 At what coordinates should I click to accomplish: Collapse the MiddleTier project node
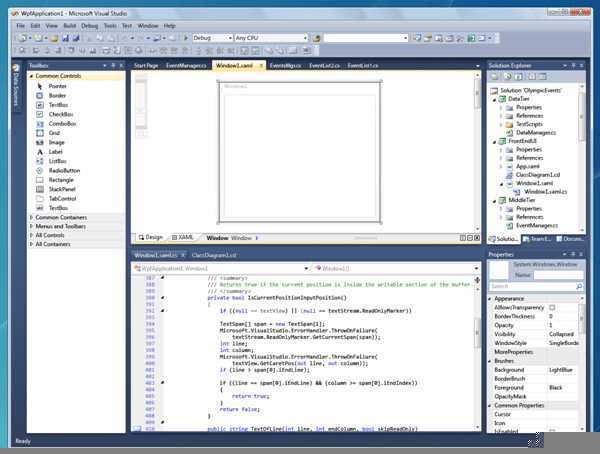click(x=495, y=200)
